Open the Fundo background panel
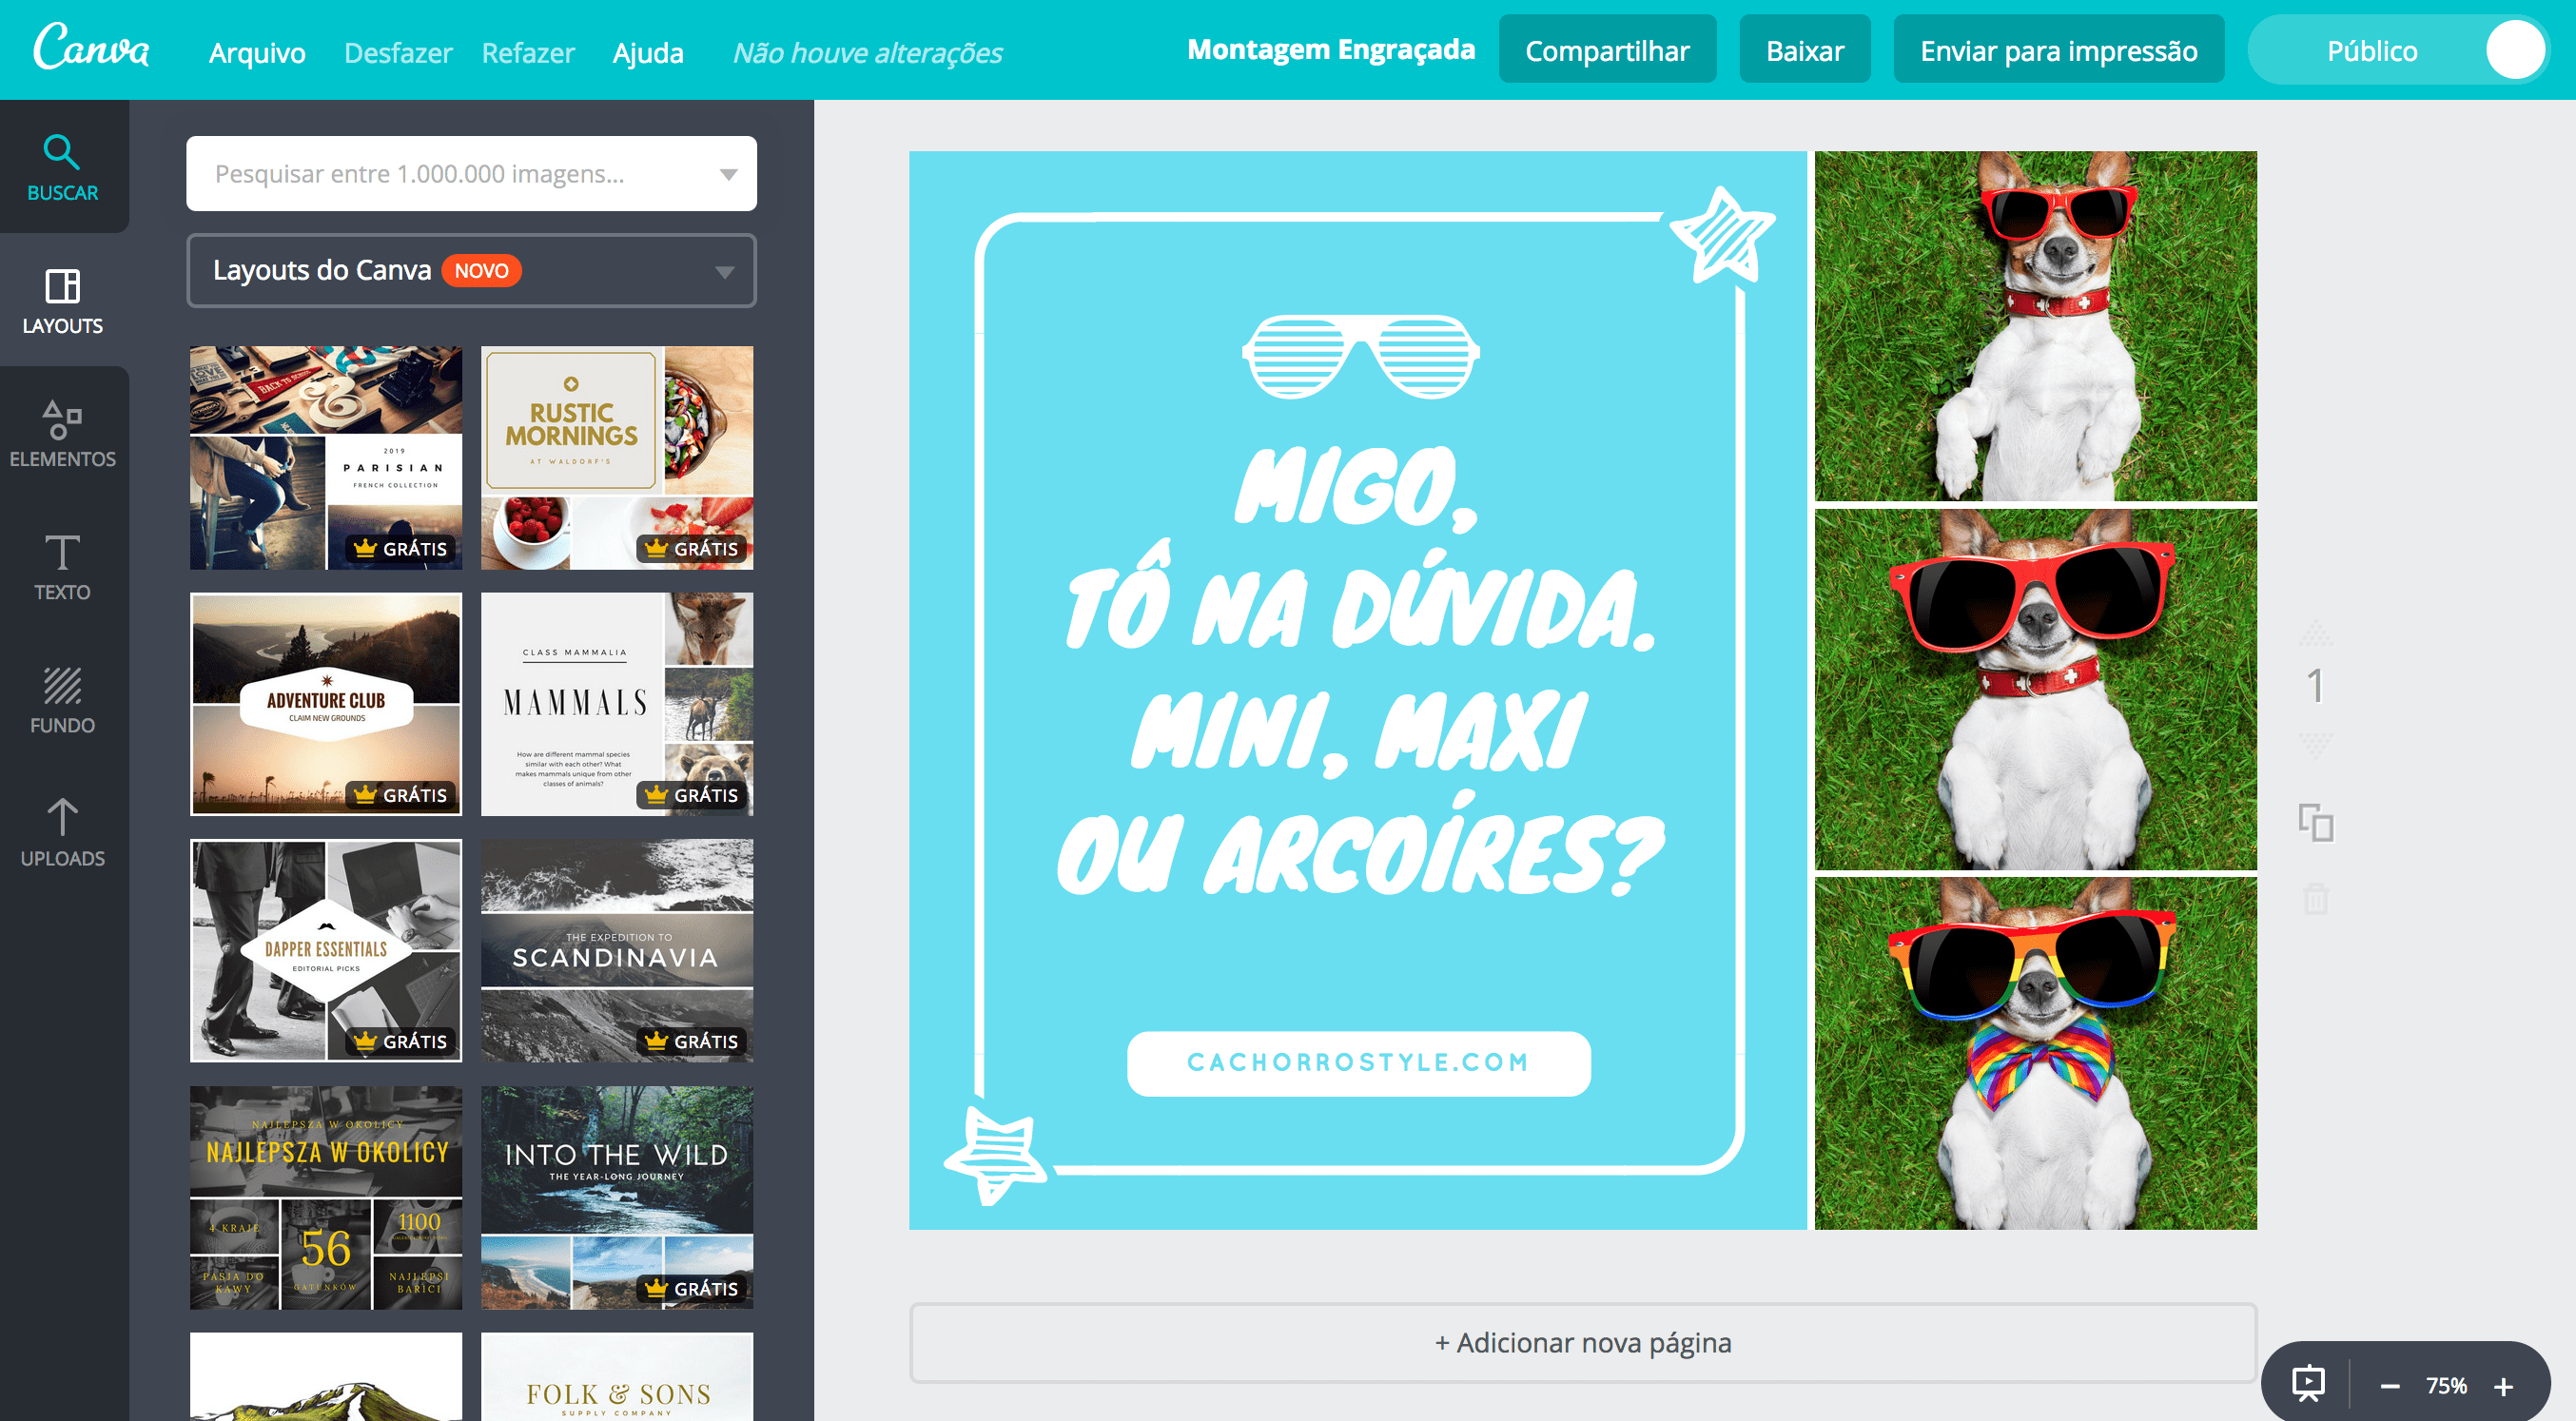2576x1421 pixels. (x=62, y=699)
